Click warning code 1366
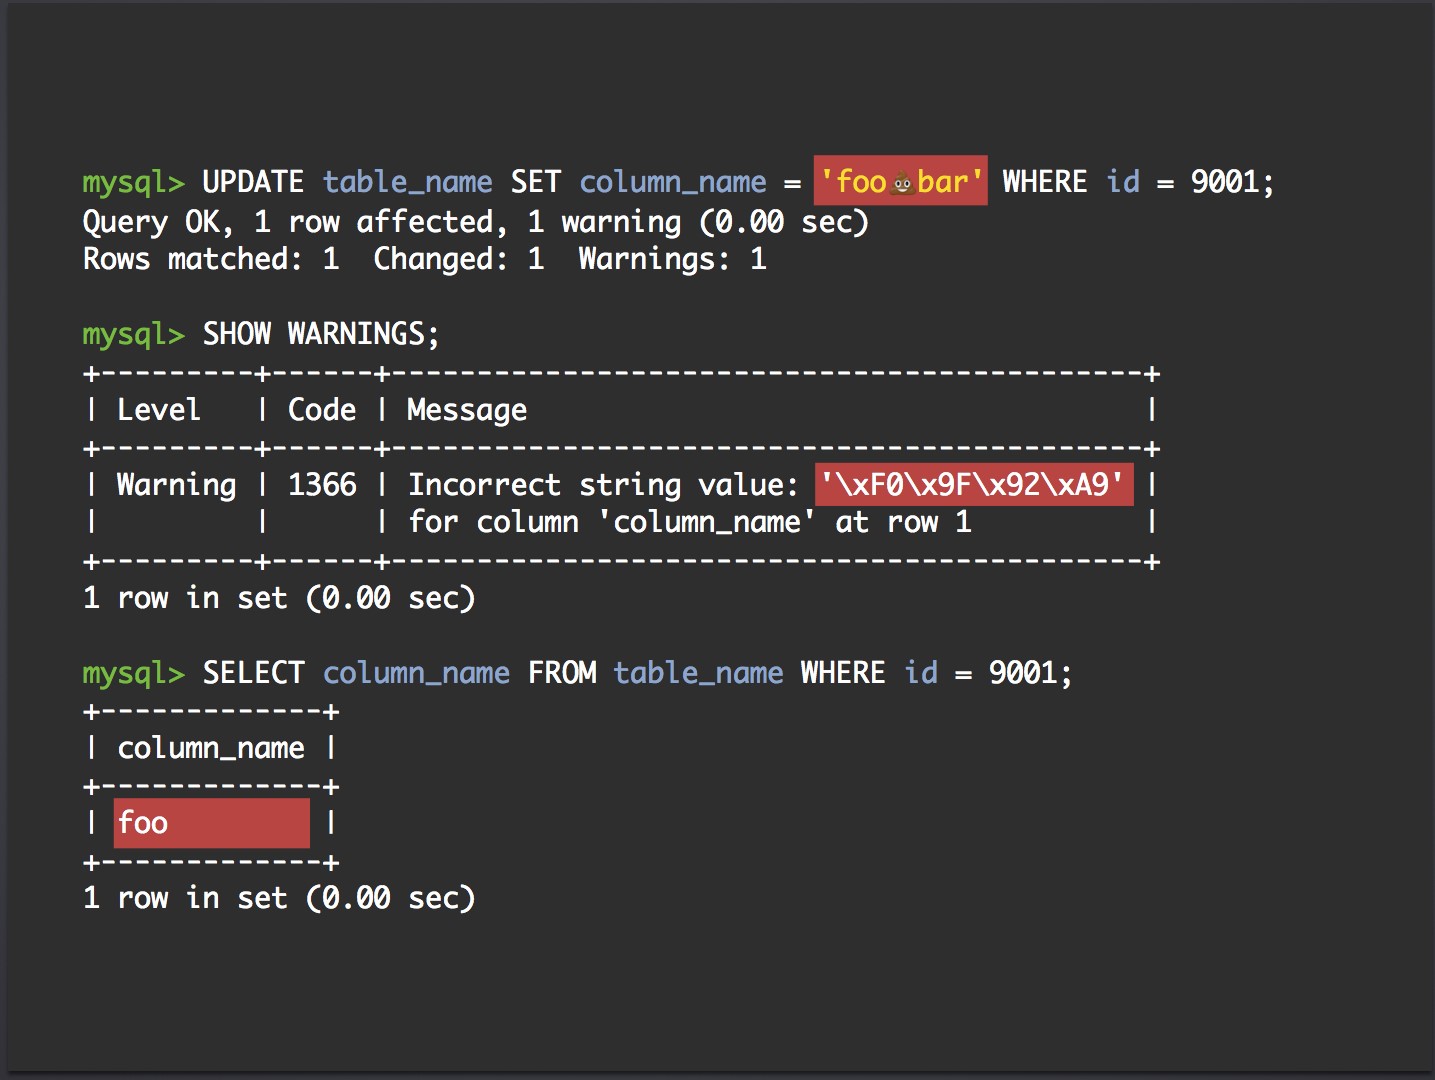Image resolution: width=1435 pixels, height=1080 pixels. click(x=322, y=485)
